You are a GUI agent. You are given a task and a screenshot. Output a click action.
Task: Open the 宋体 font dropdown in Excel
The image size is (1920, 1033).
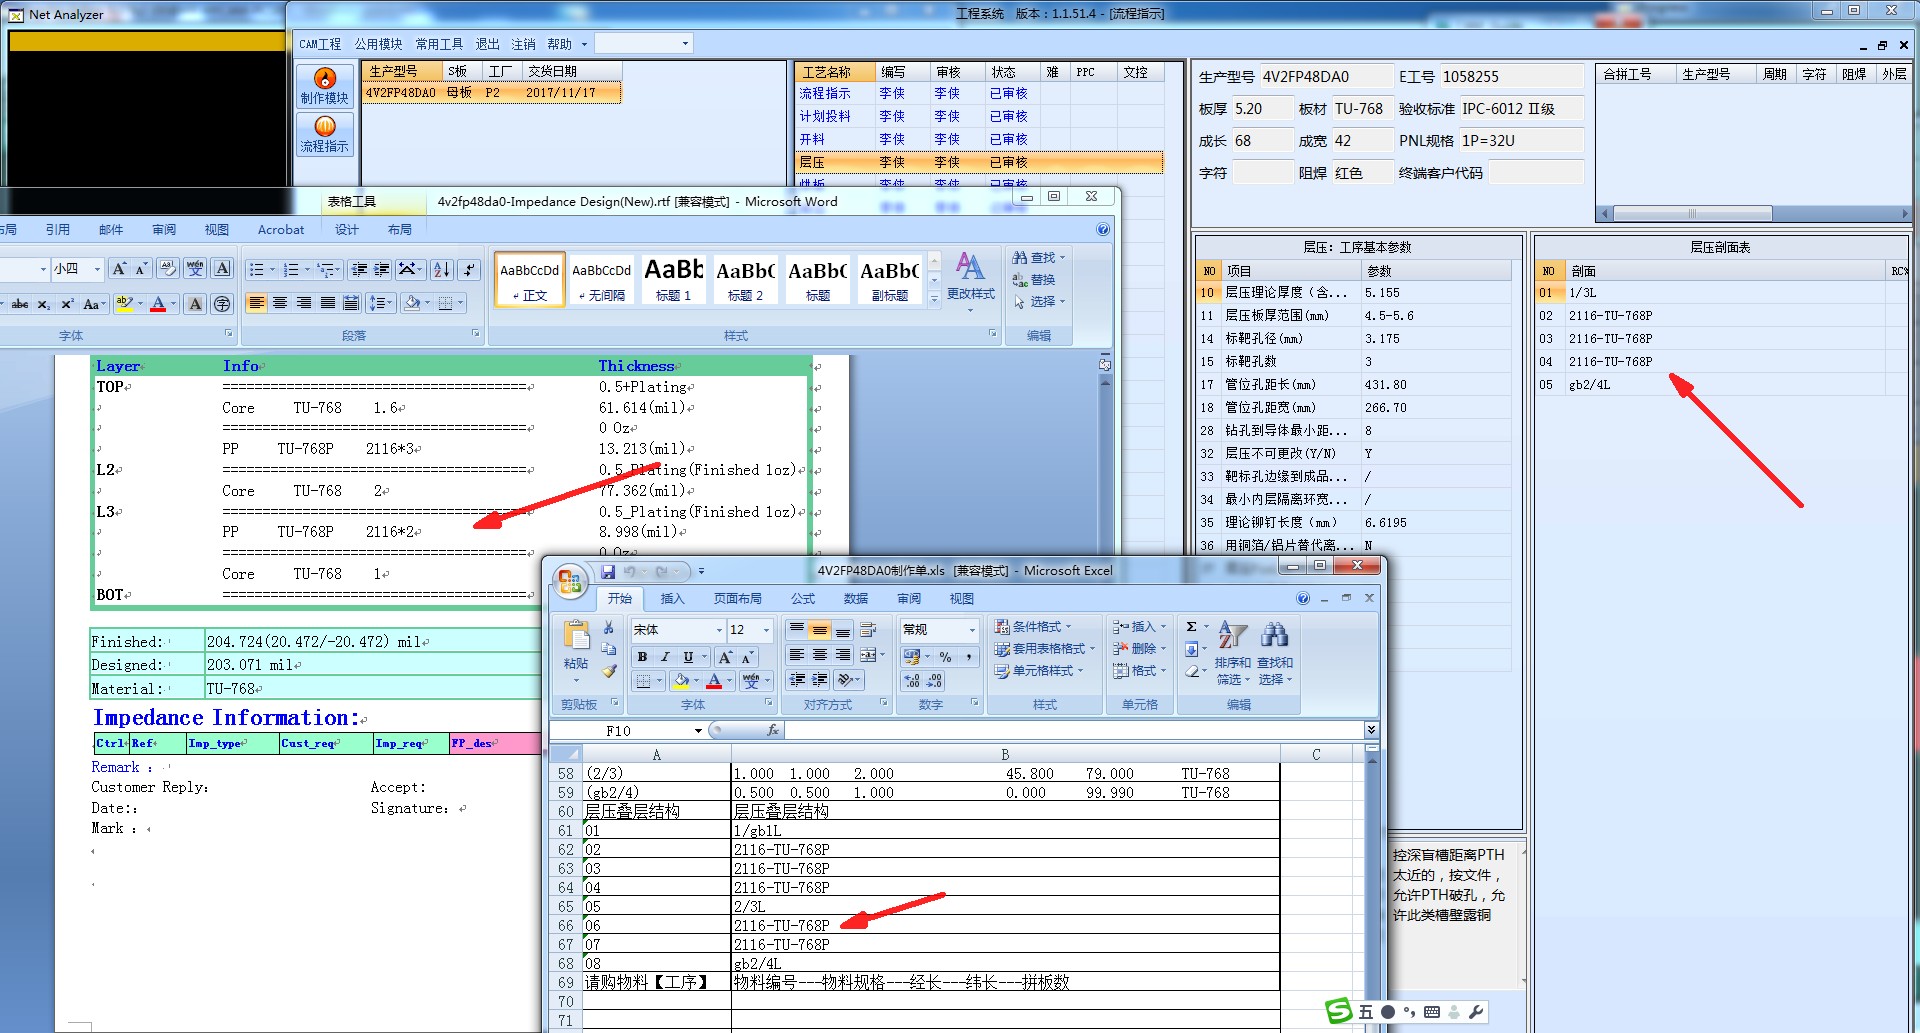point(718,630)
